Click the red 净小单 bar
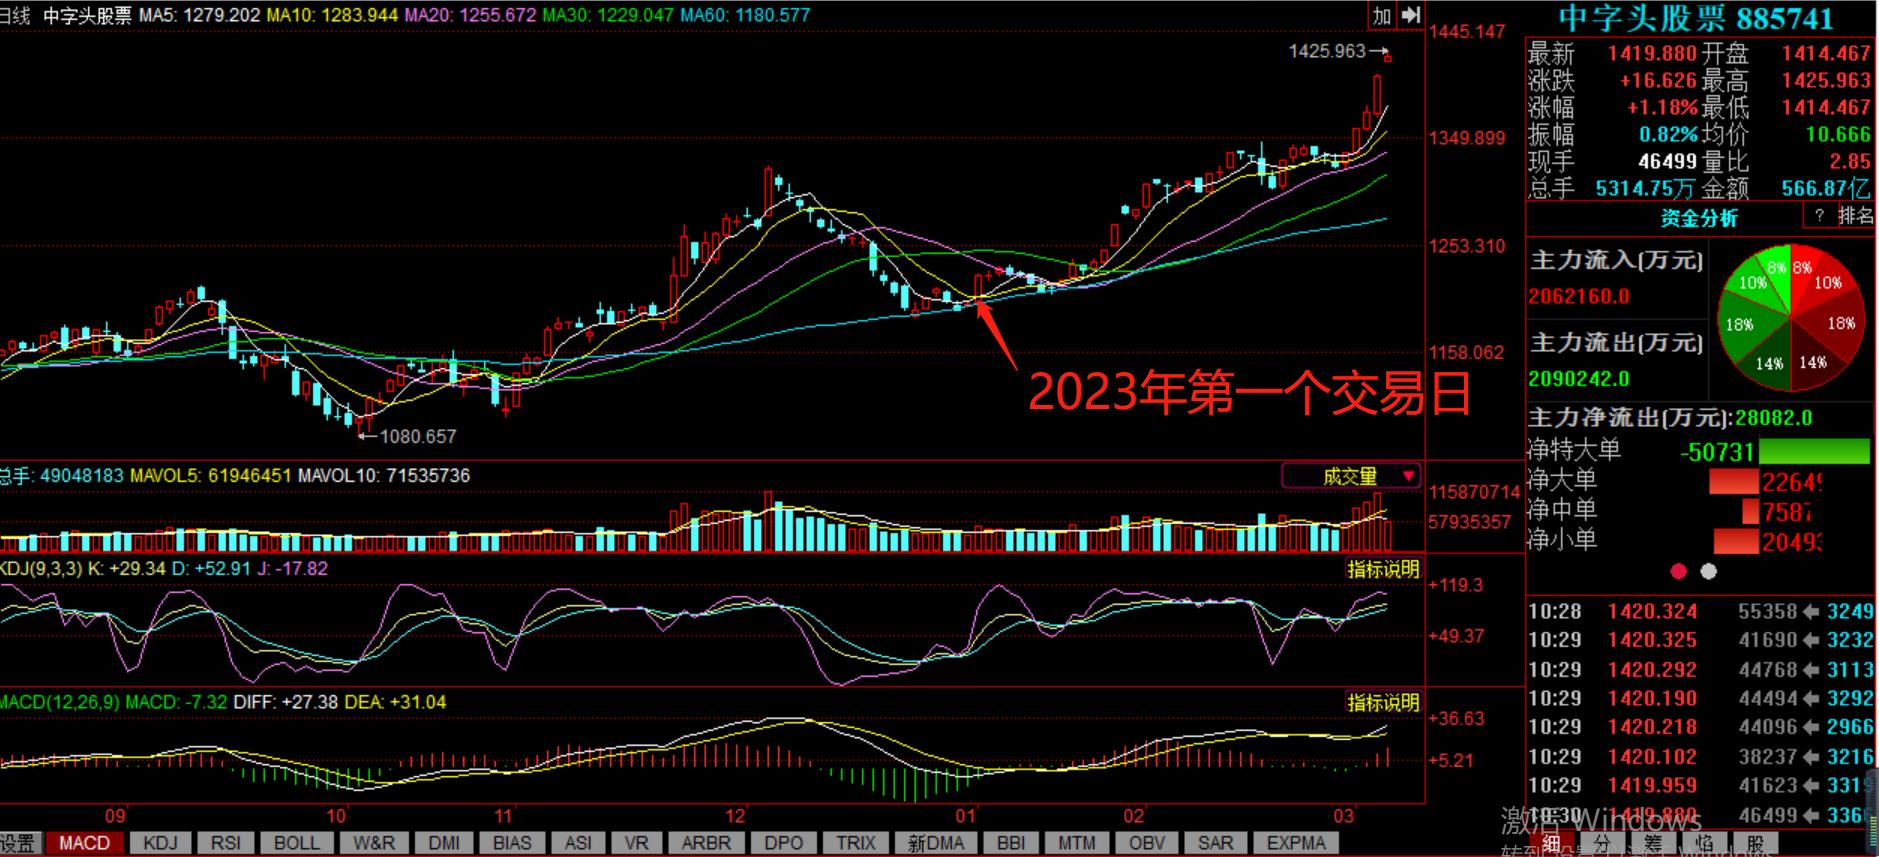1879x857 pixels. pos(1736,541)
